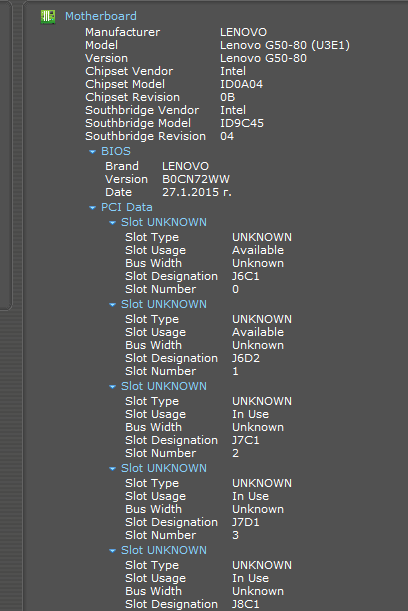
Task: Select model value Lenovo G50-80 (U3E1)
Action: tap(285, 45)
